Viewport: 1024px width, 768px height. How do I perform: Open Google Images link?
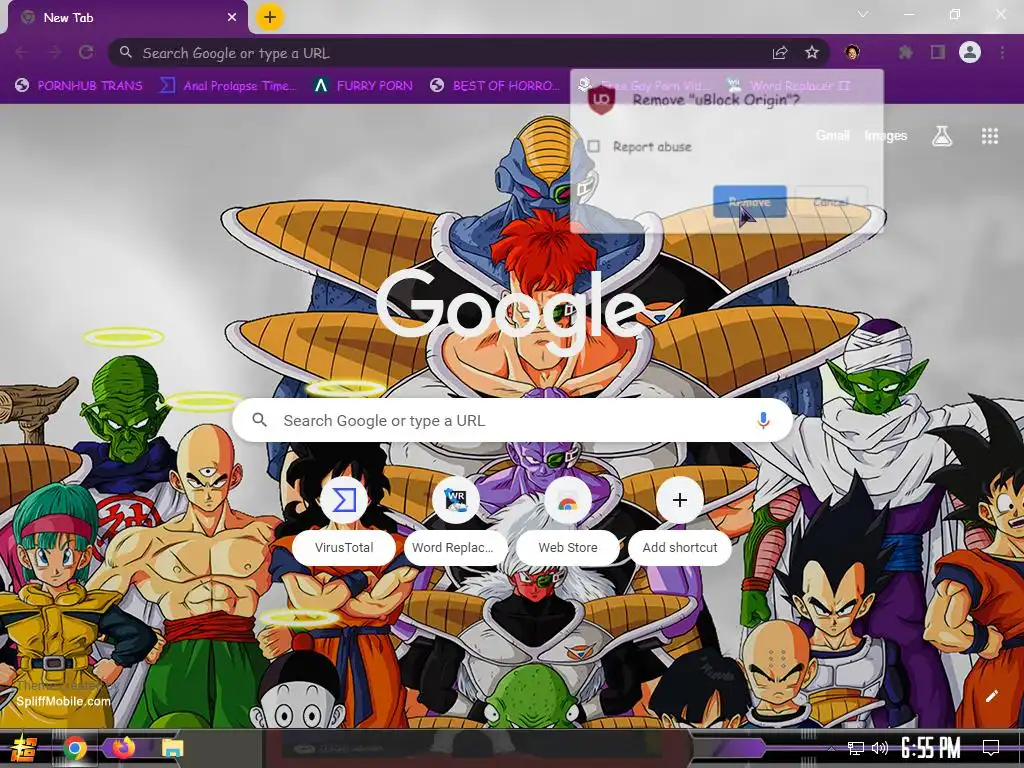[x=886, y=136]
